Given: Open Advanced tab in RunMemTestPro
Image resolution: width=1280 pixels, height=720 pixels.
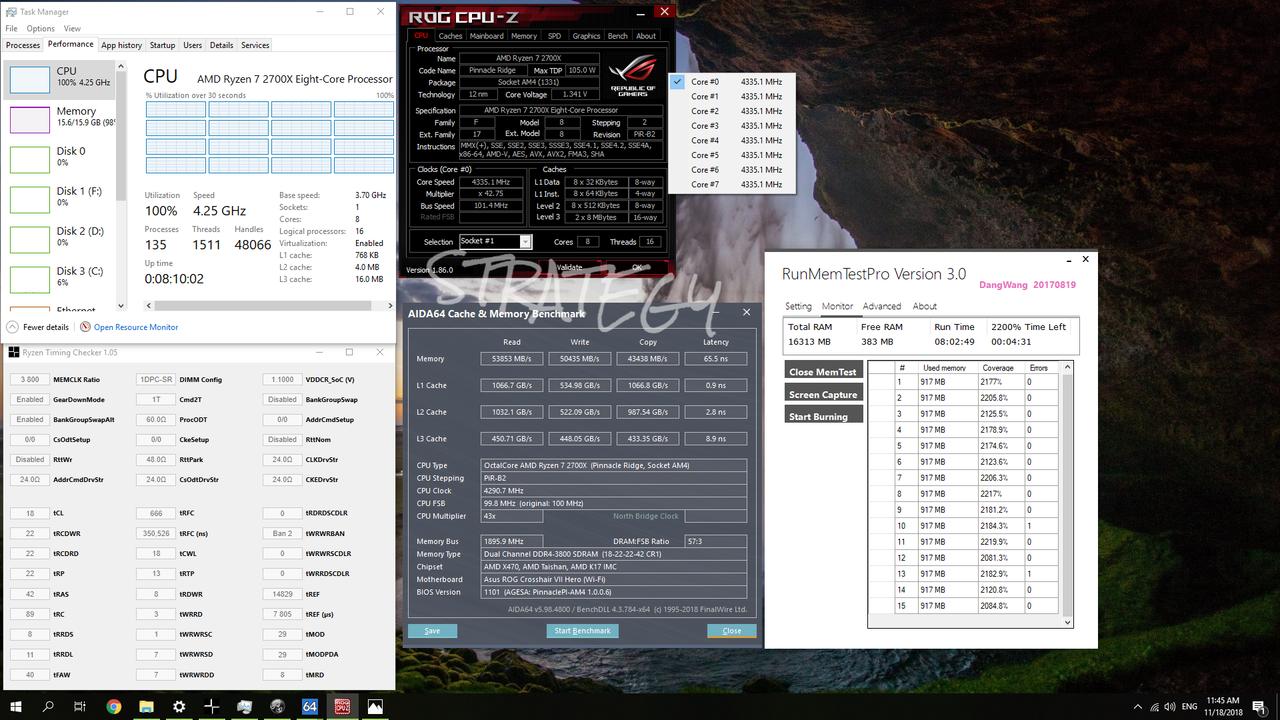Looking at the screenshot, I should click(x=882, y=306).
